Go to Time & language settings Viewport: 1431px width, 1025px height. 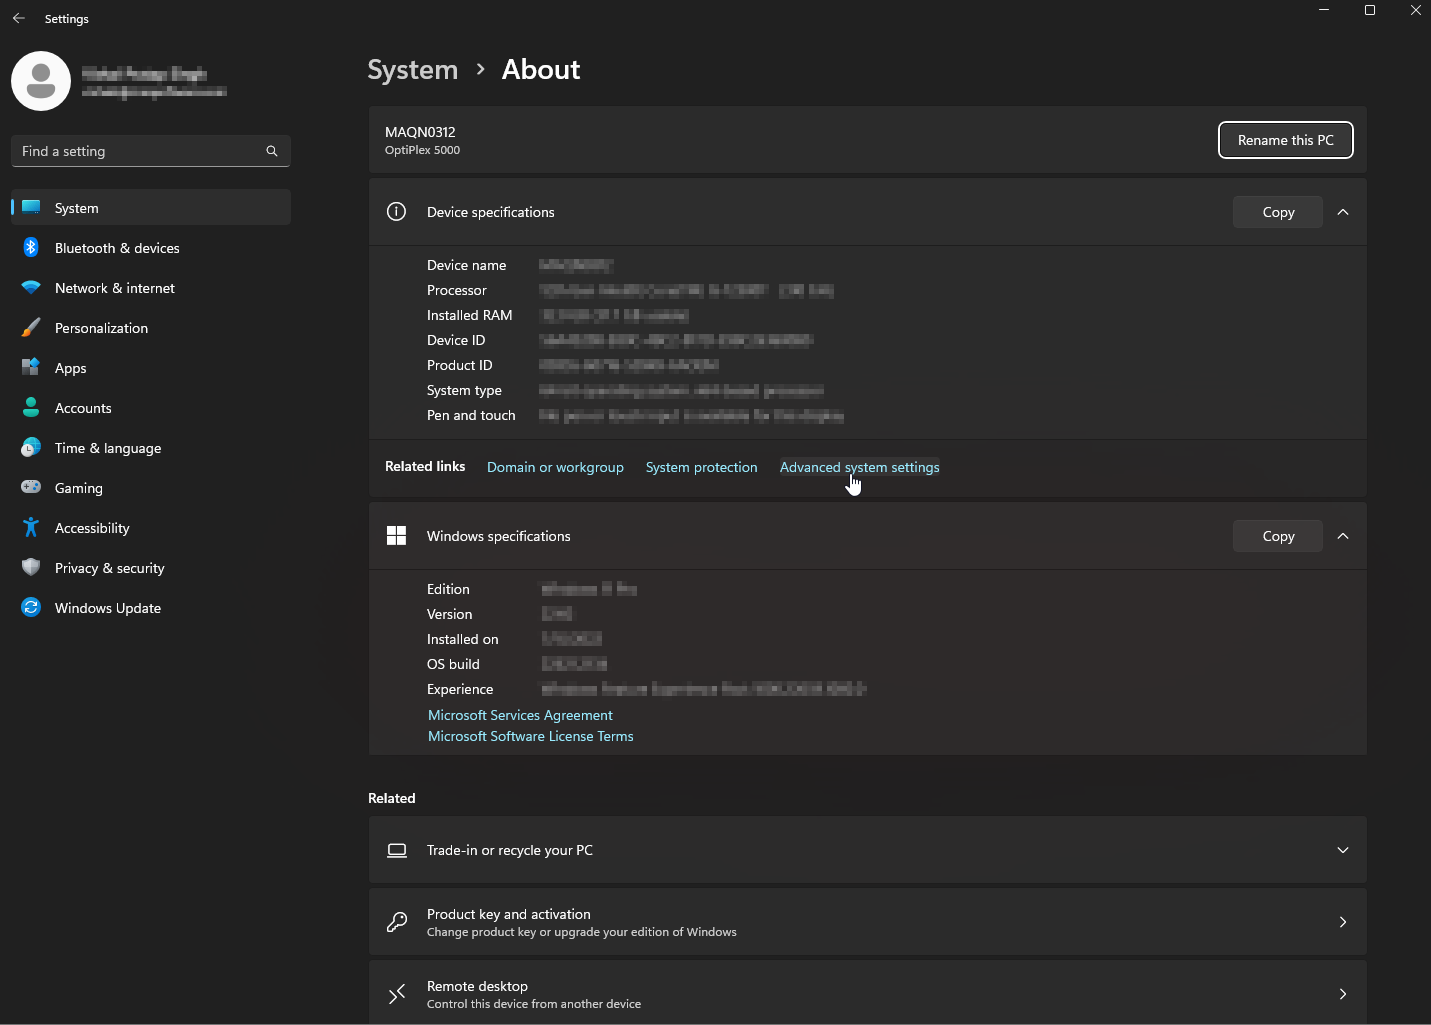click(x=108, y=448)
